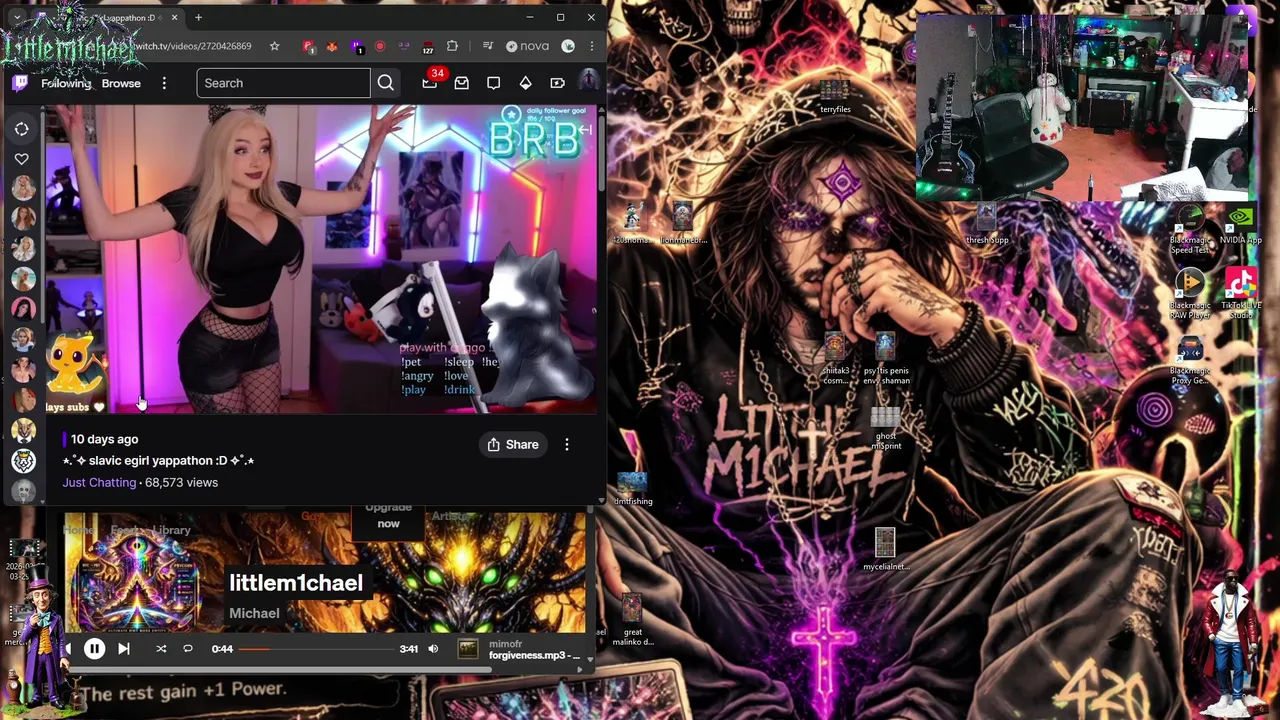Open the NVIDIA App desktop shortcut

tap(1240, 225)
